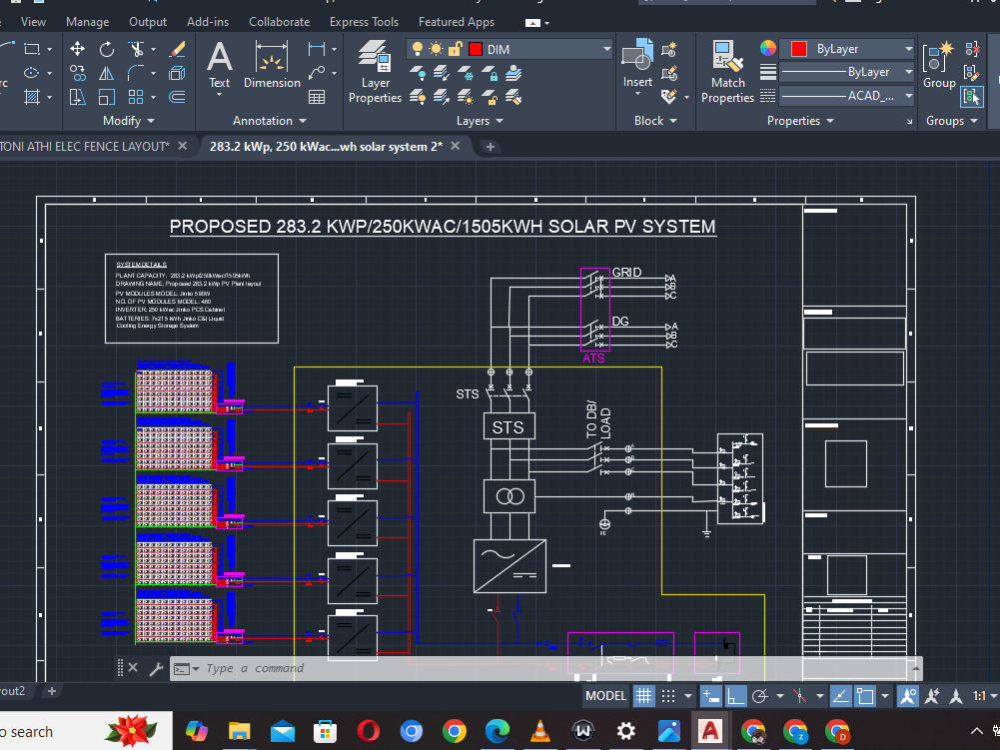Open the Express Tools ribbon tab

click(x=364, y=22)
